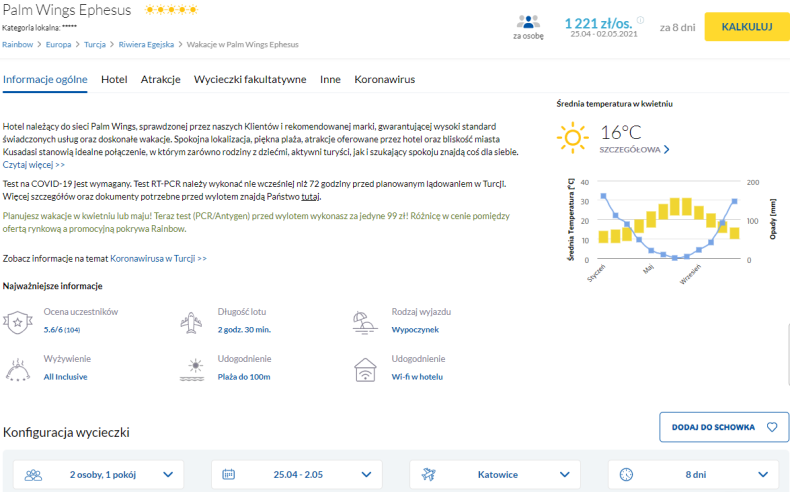790x492 pixels.
Task: Click the 'za 8 dni' text
Action: click(677, 27)
